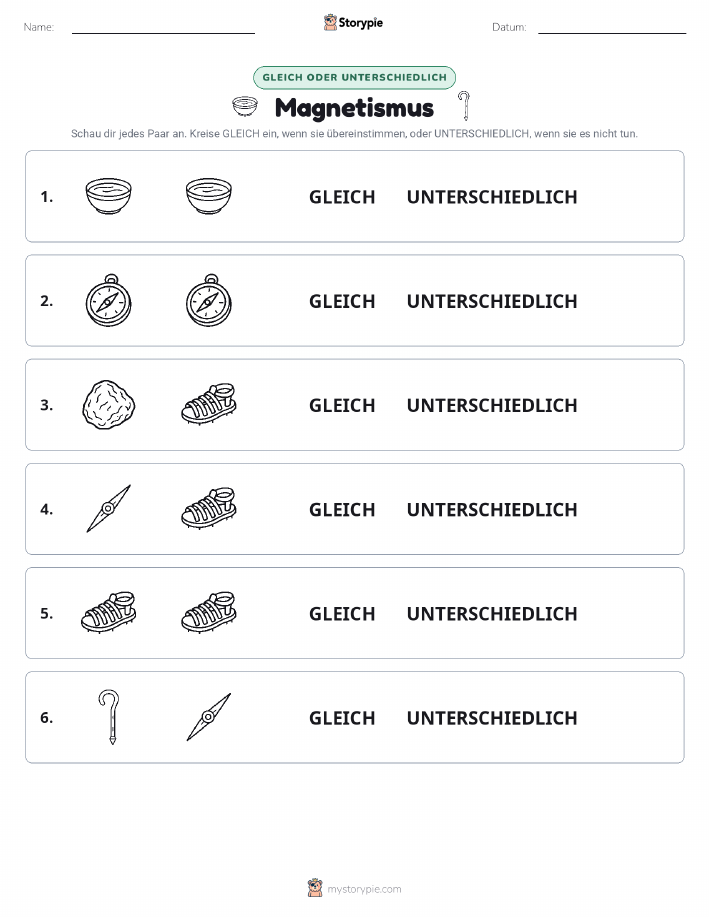Choose UNTERSCHIEDLICH in row 4
The height and width of the screenshot is (917, 709).
pos(492,509)
